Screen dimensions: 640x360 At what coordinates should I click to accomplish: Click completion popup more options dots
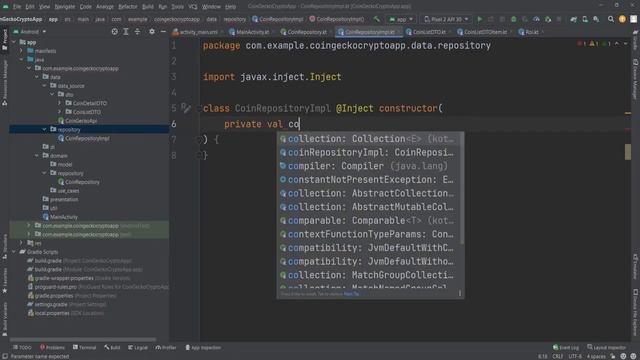coord(460,293)
